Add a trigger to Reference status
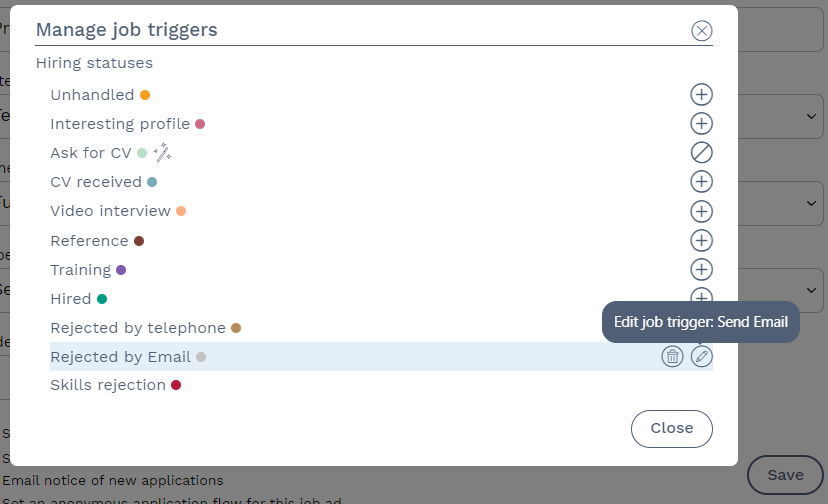Viewport: 828px width, 504px height. tap(701, 240)
